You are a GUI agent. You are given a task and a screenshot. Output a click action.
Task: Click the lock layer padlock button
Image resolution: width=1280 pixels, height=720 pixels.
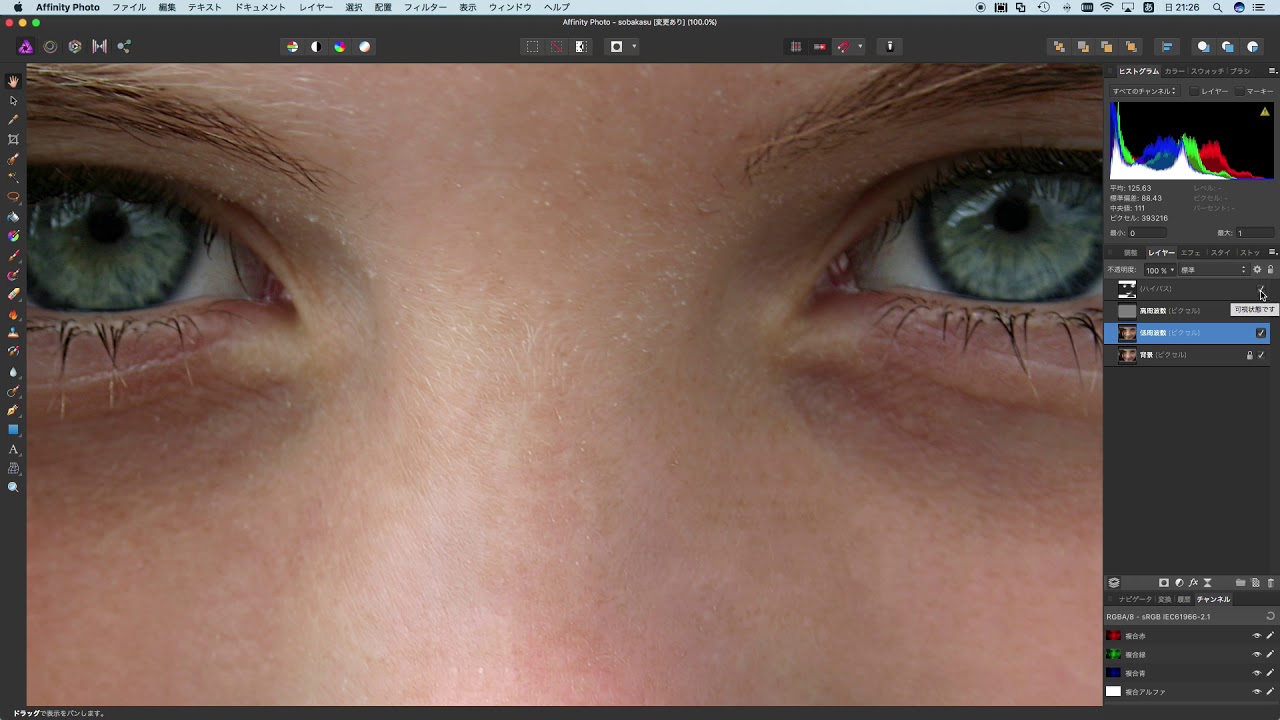pyautogui.click(x=1271, y=270)
